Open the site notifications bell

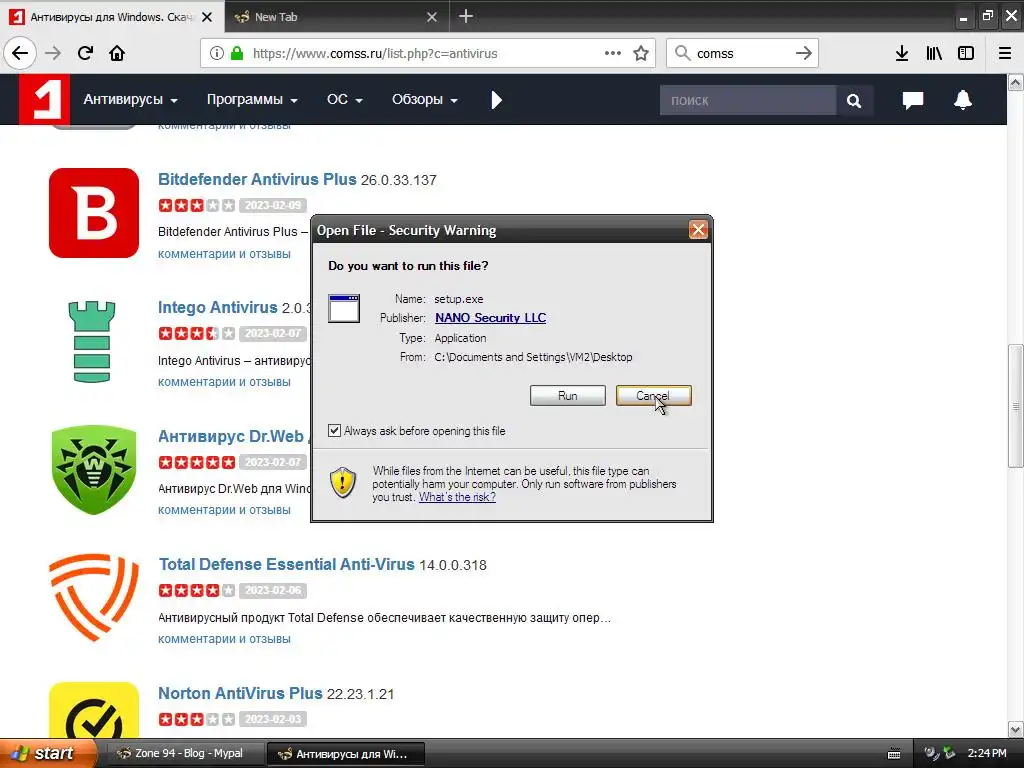coord(963,100)
